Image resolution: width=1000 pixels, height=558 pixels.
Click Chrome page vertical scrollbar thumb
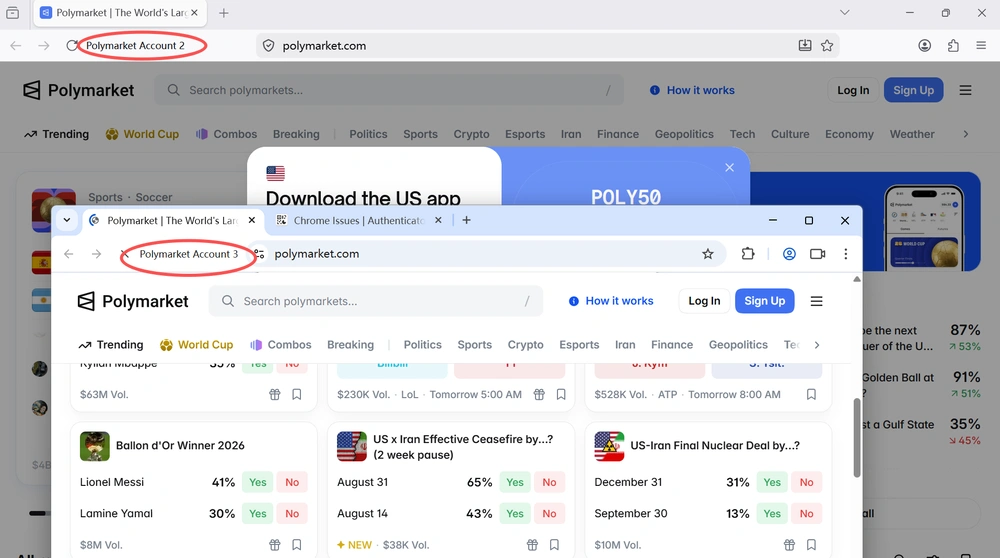tap(857, 438)
